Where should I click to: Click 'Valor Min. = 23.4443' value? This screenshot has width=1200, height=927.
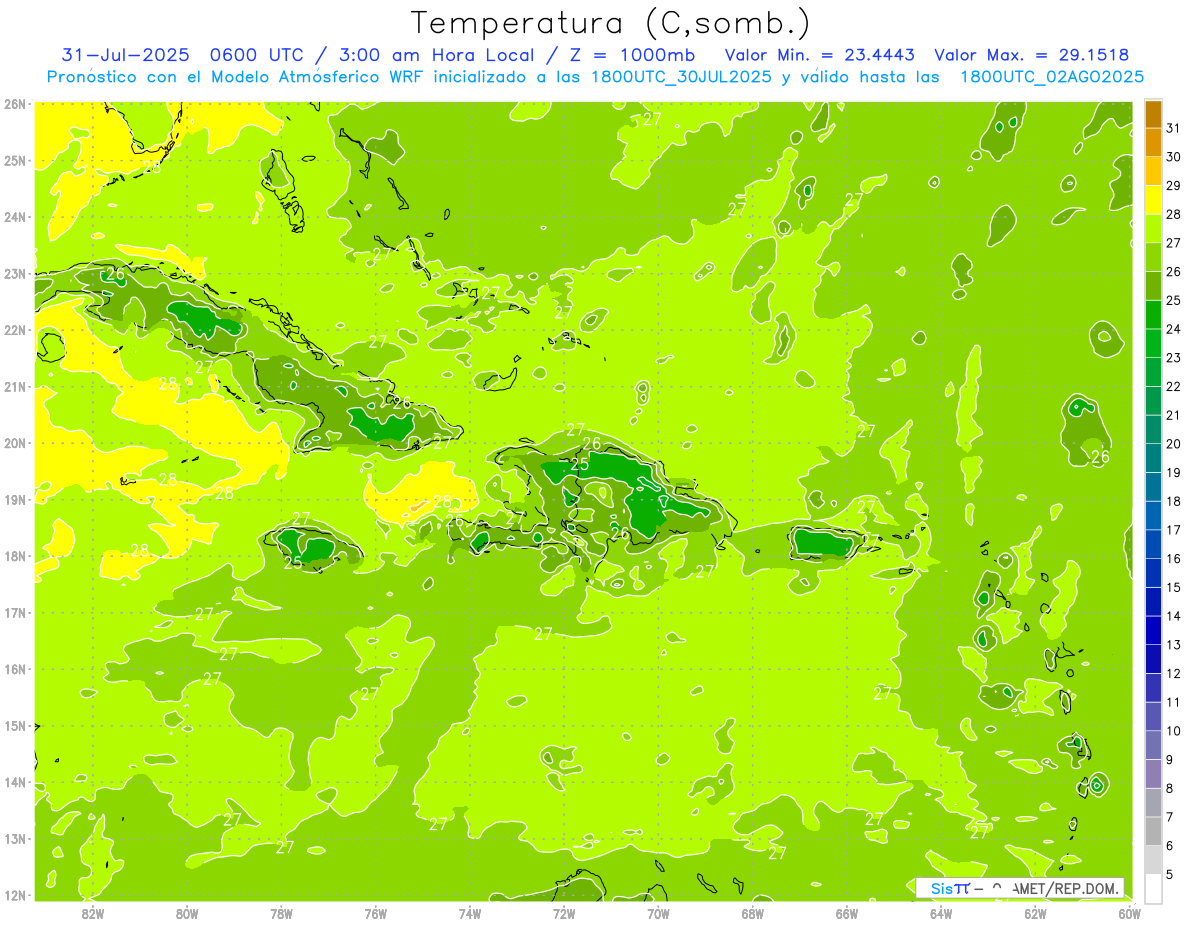819,54
